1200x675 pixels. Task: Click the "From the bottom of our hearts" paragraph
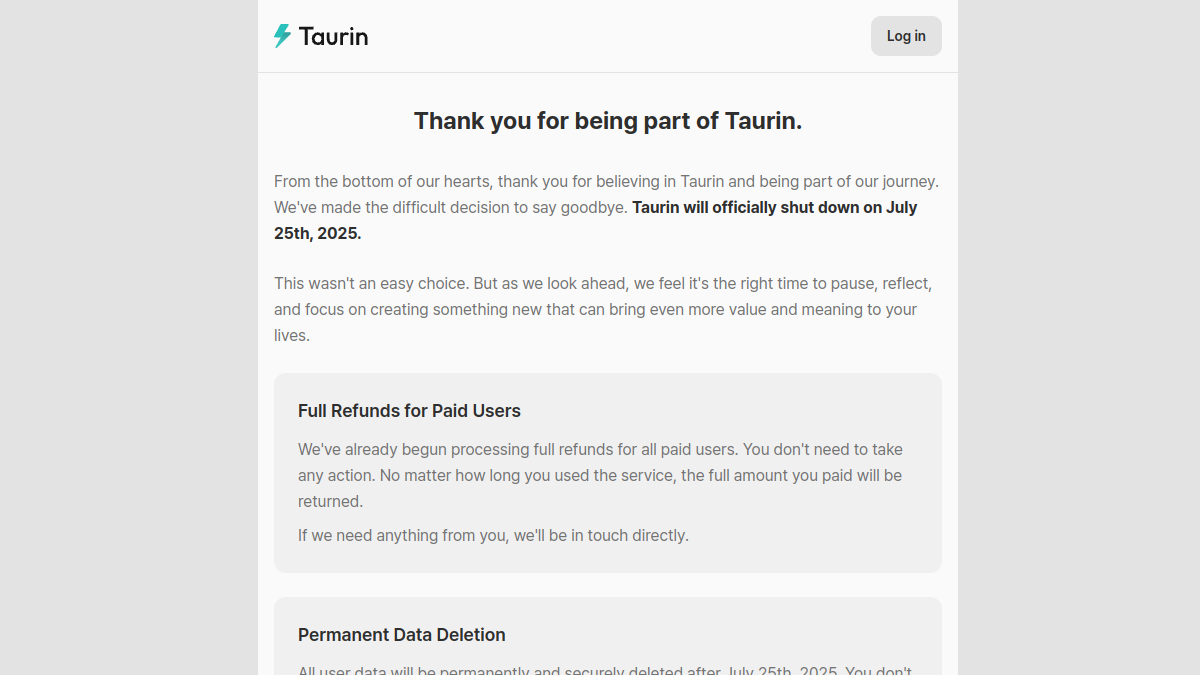tap(607, 207)
